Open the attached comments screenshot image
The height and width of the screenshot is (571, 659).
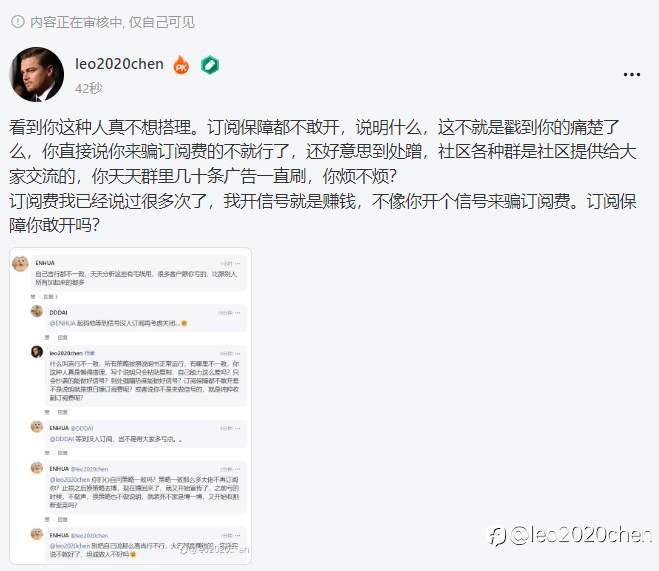click(130, 406)
